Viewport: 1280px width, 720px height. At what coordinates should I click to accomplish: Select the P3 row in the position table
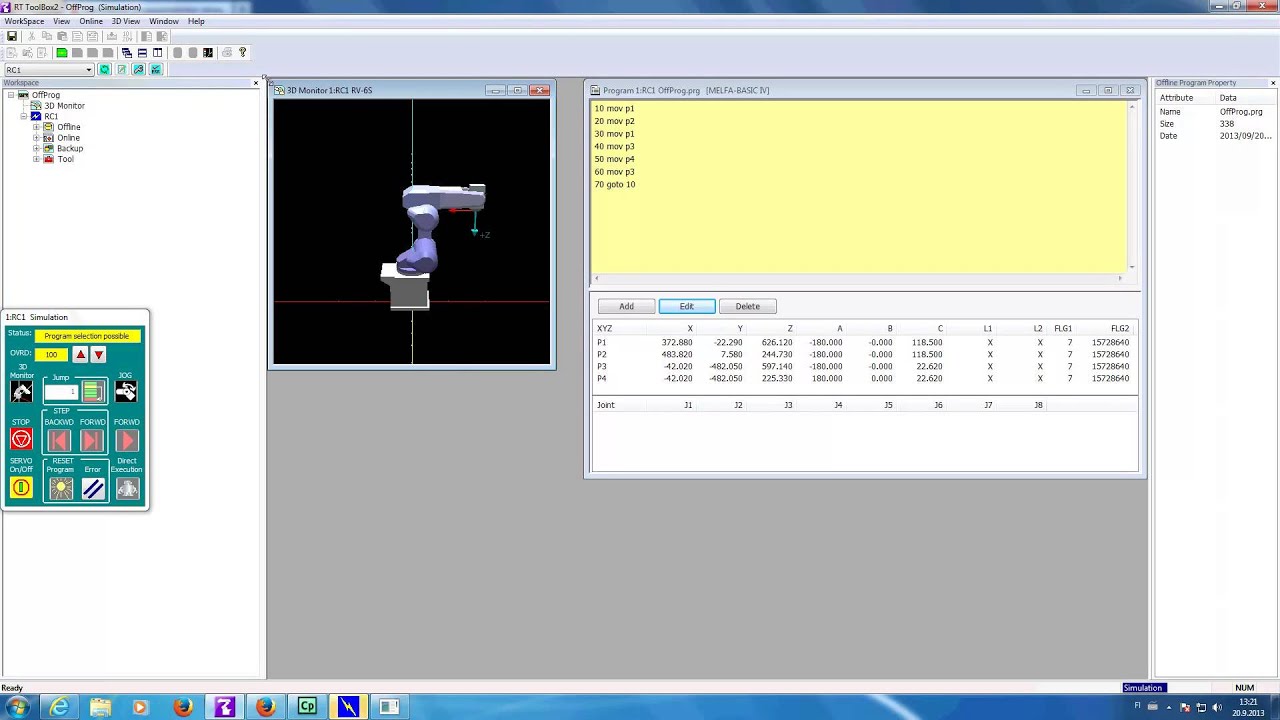click(x=864, y=366)
